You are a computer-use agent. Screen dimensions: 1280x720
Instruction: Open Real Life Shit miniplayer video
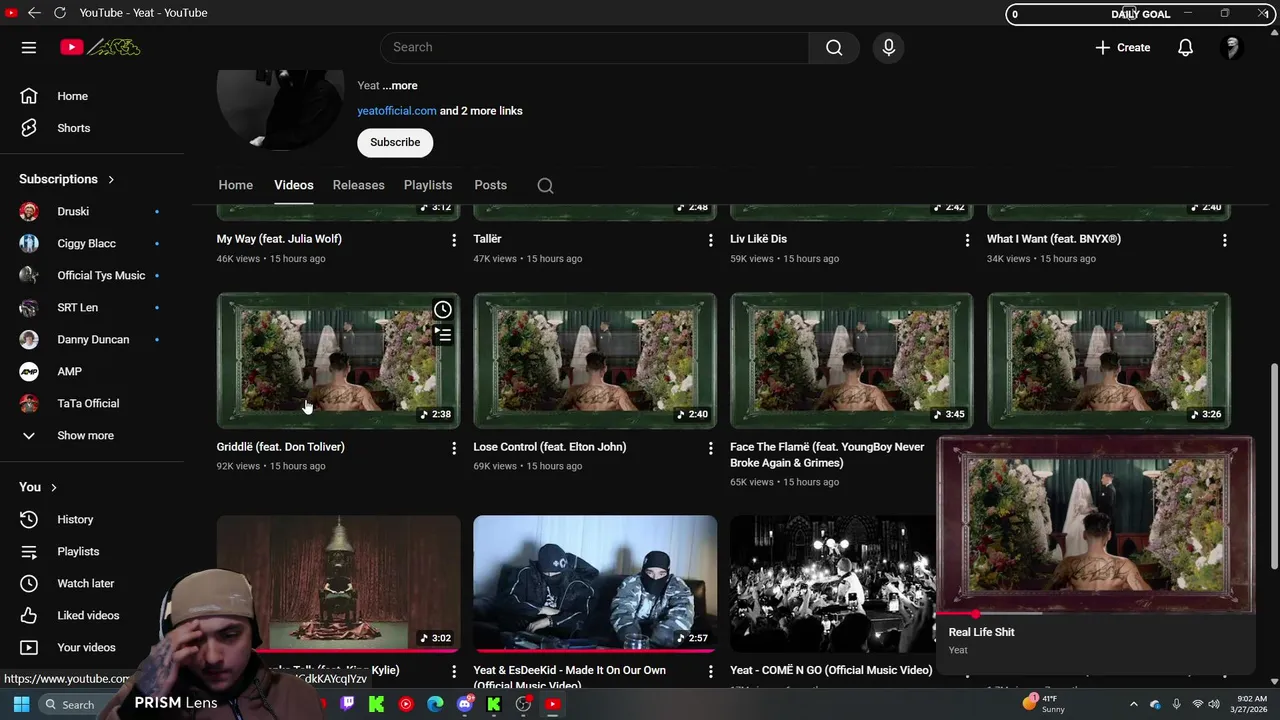[1095, 524]
